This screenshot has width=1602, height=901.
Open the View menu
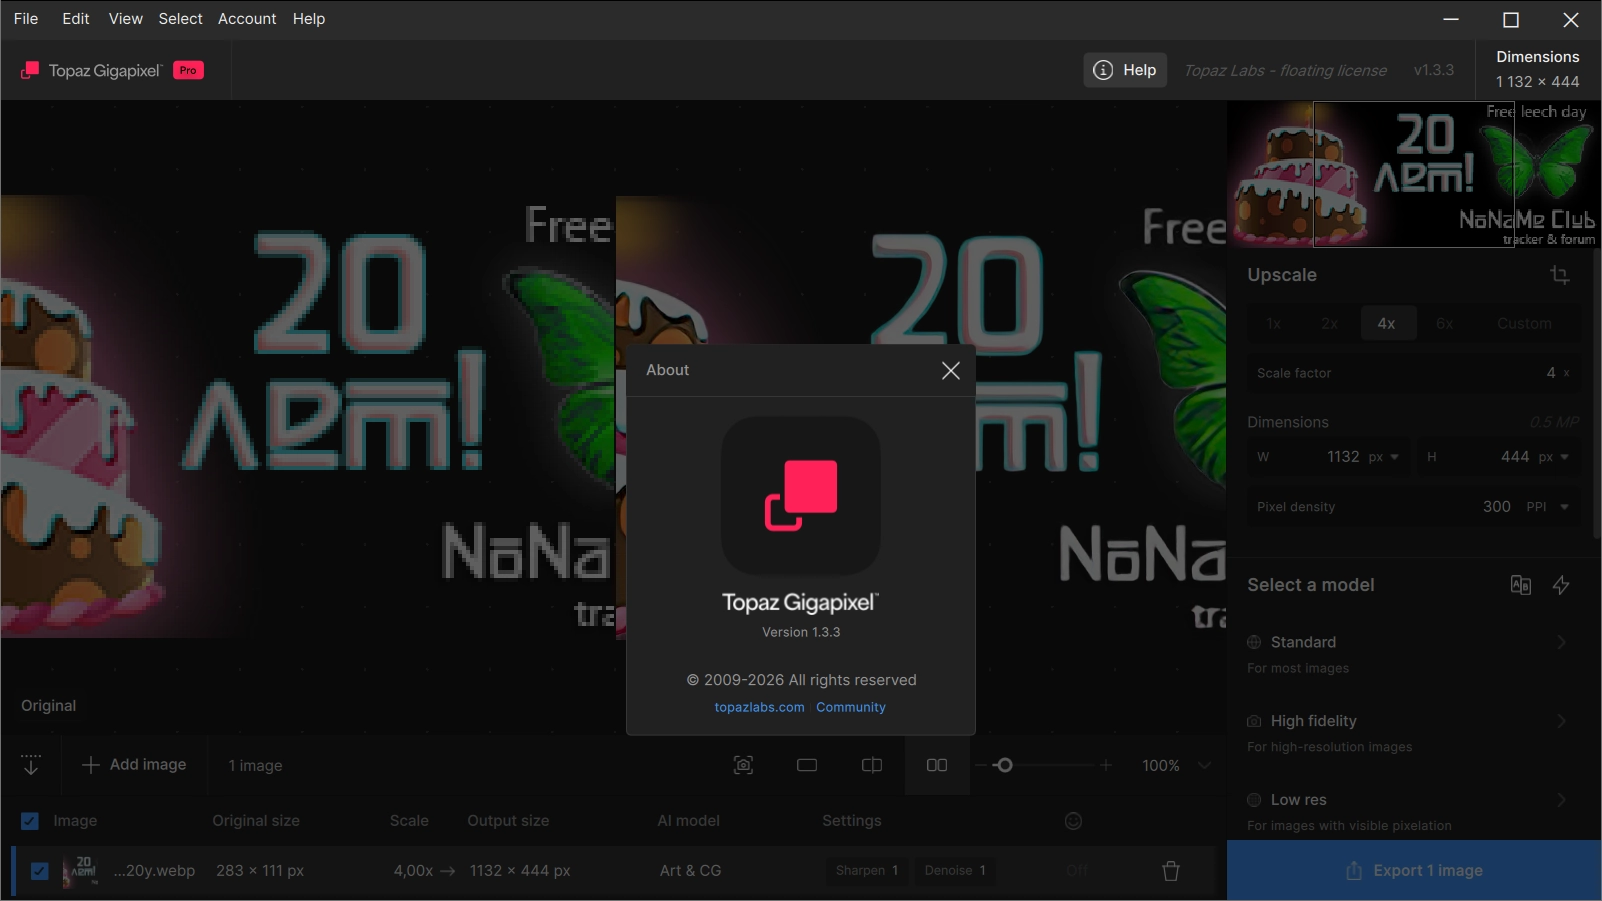126,19
